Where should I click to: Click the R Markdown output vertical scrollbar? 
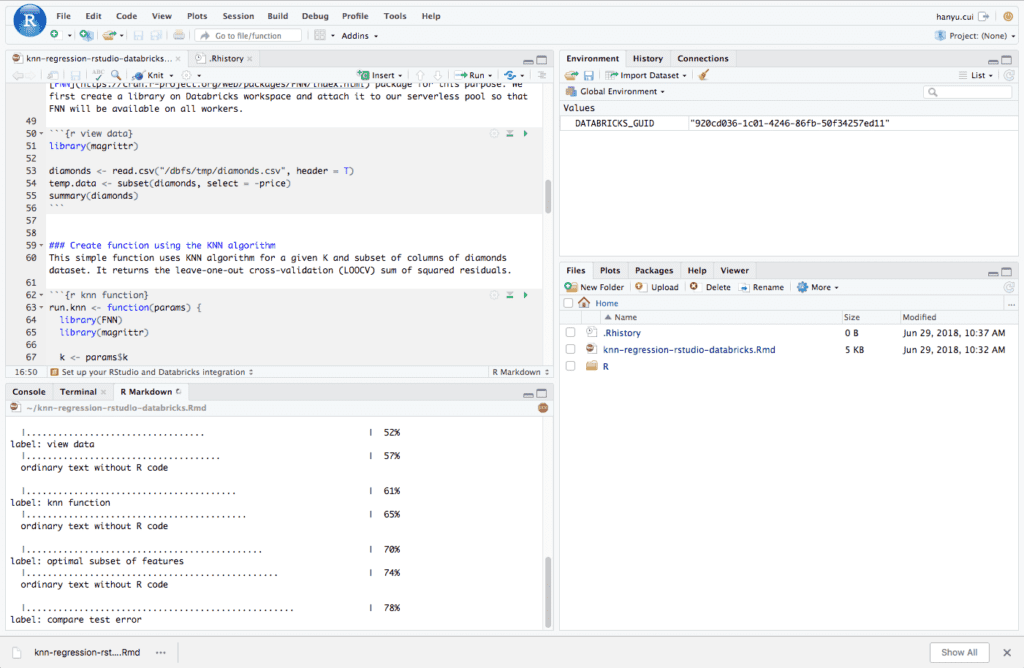[x=547, y=590]
